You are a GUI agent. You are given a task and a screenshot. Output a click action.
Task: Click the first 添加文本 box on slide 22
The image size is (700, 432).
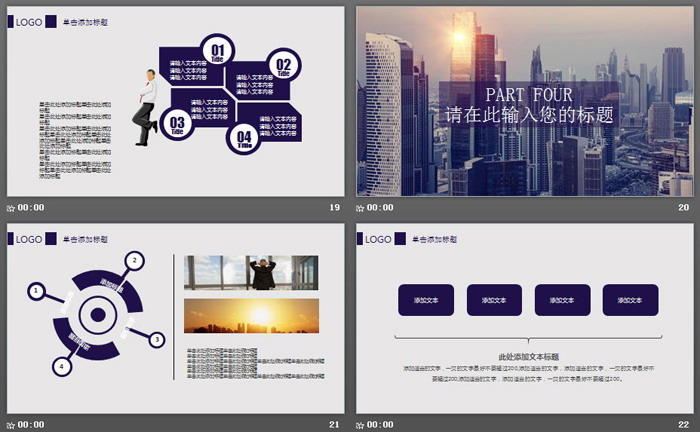[x=426, y=300]
